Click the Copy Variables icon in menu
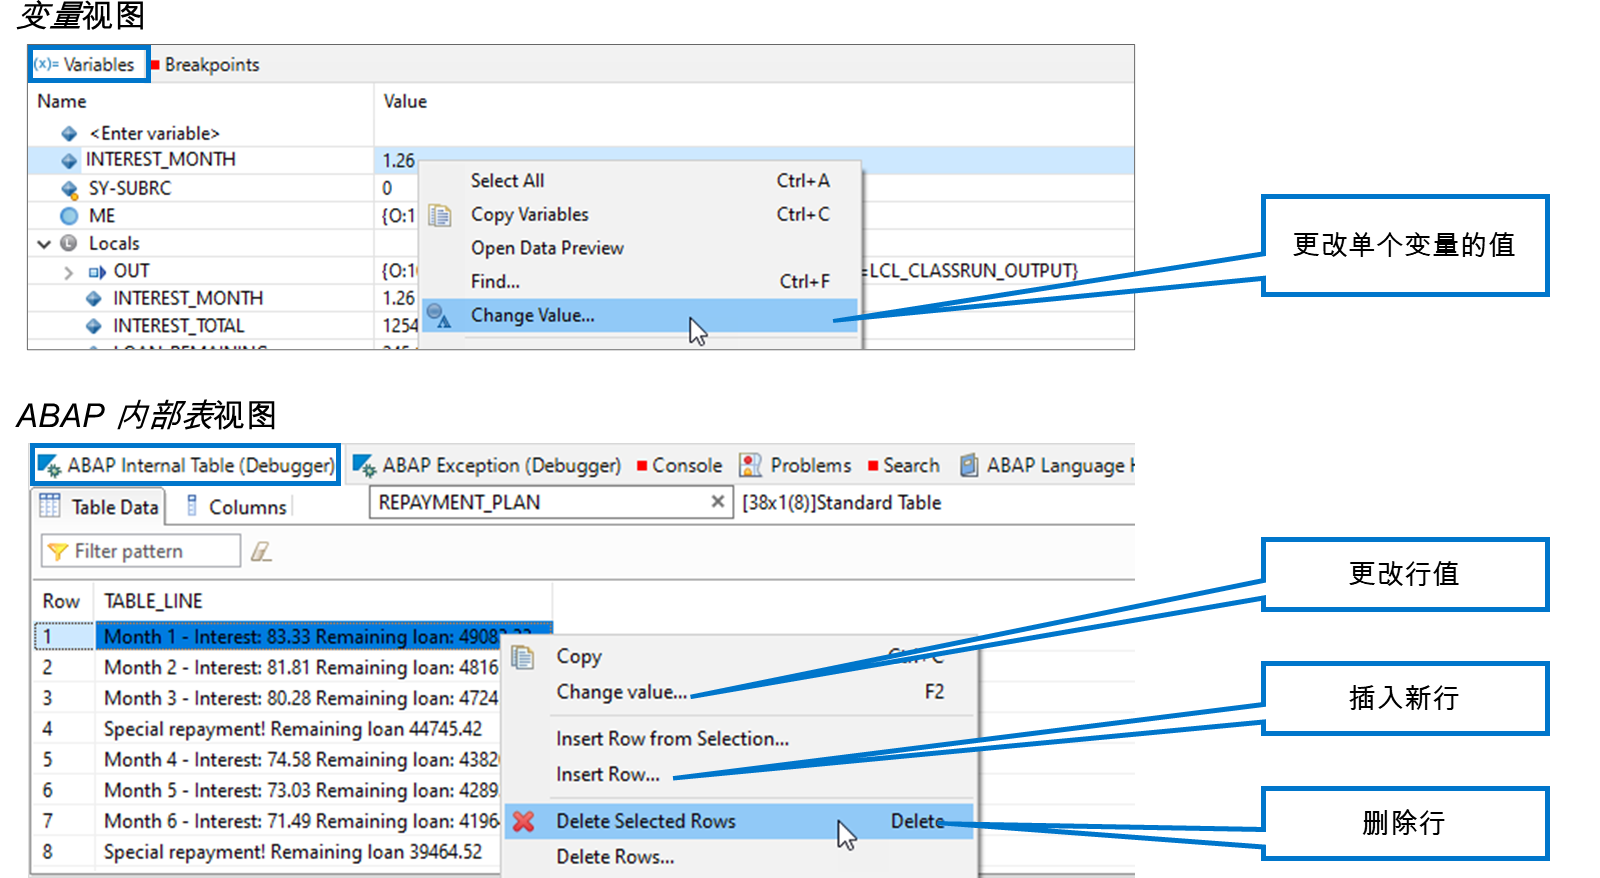This screenshot has width=1600, height=878. pos(440,215)
